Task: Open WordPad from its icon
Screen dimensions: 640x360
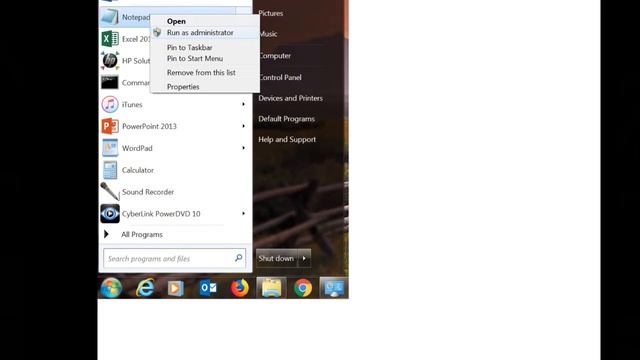Action: tap(109, 148)
